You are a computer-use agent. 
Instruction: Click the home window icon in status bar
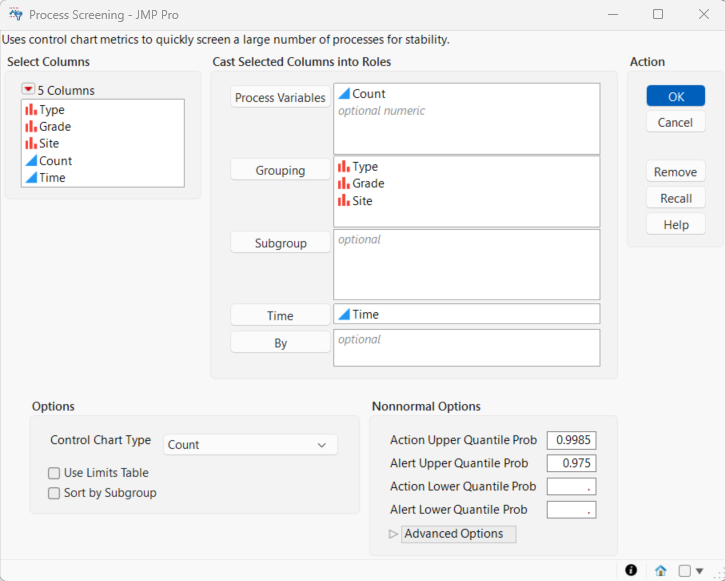click(x=661, y=570)
